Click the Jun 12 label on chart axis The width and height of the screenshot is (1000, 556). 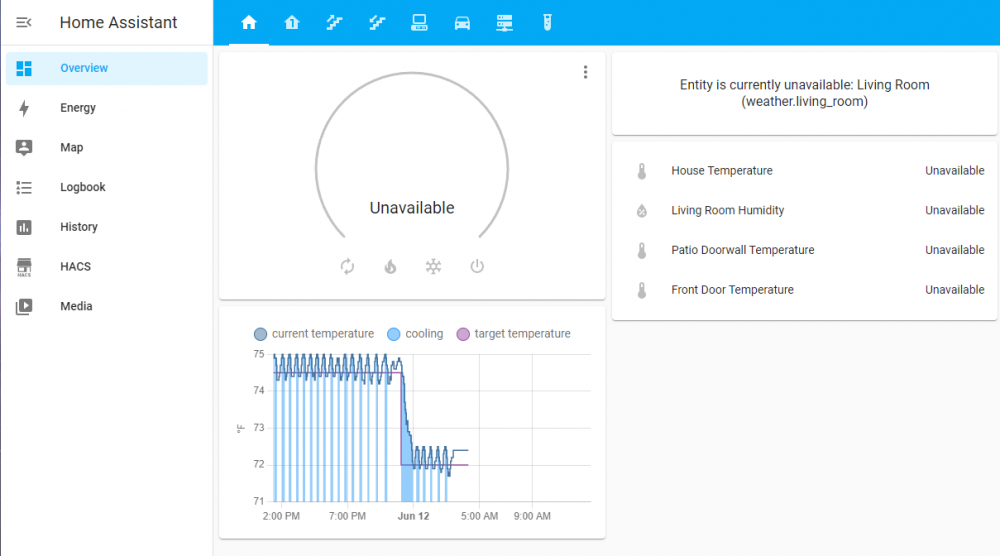(413, 516)
